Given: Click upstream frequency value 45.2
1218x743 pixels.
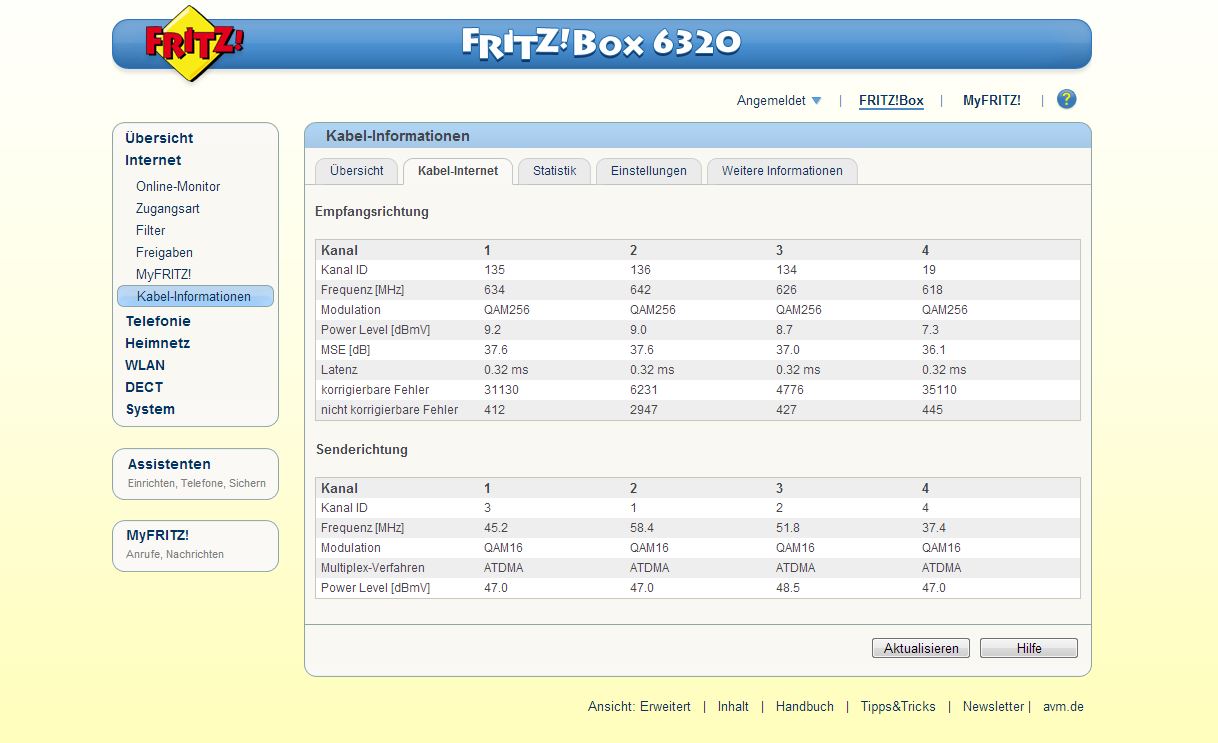Looking at the screenshot, I should point(496,528).
